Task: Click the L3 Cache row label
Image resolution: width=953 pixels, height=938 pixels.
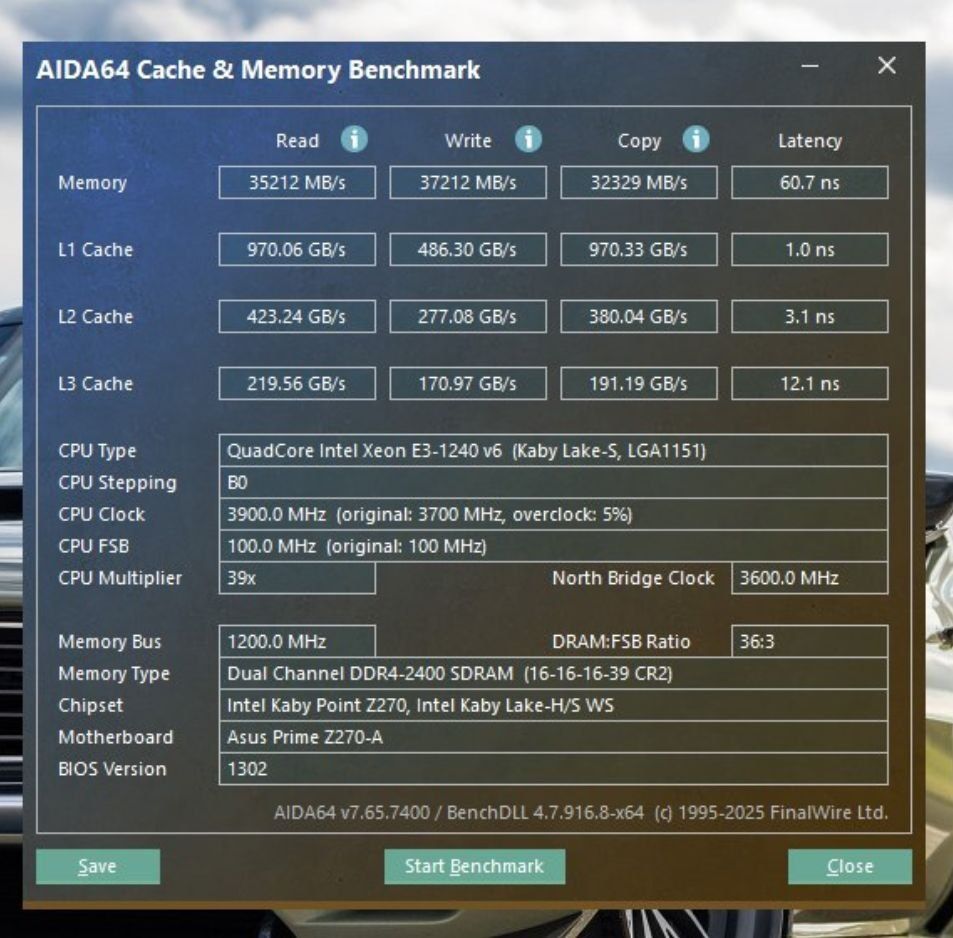Action: point(95,384)
